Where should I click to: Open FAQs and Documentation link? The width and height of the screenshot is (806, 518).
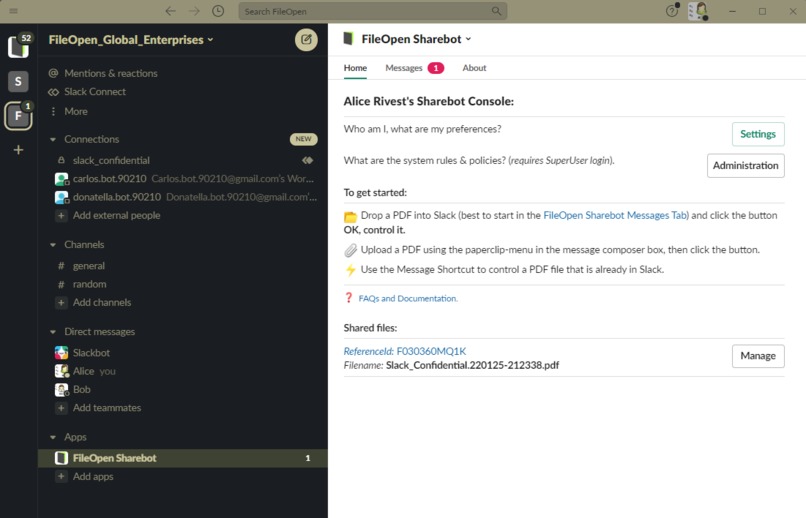408,299
